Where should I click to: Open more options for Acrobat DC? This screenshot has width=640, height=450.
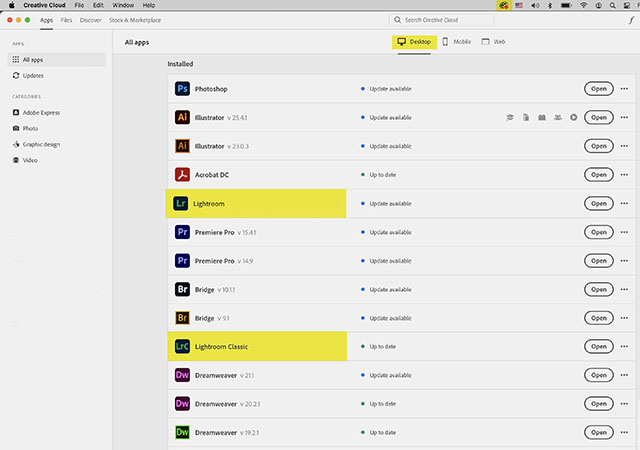click(x=624, y=174)
